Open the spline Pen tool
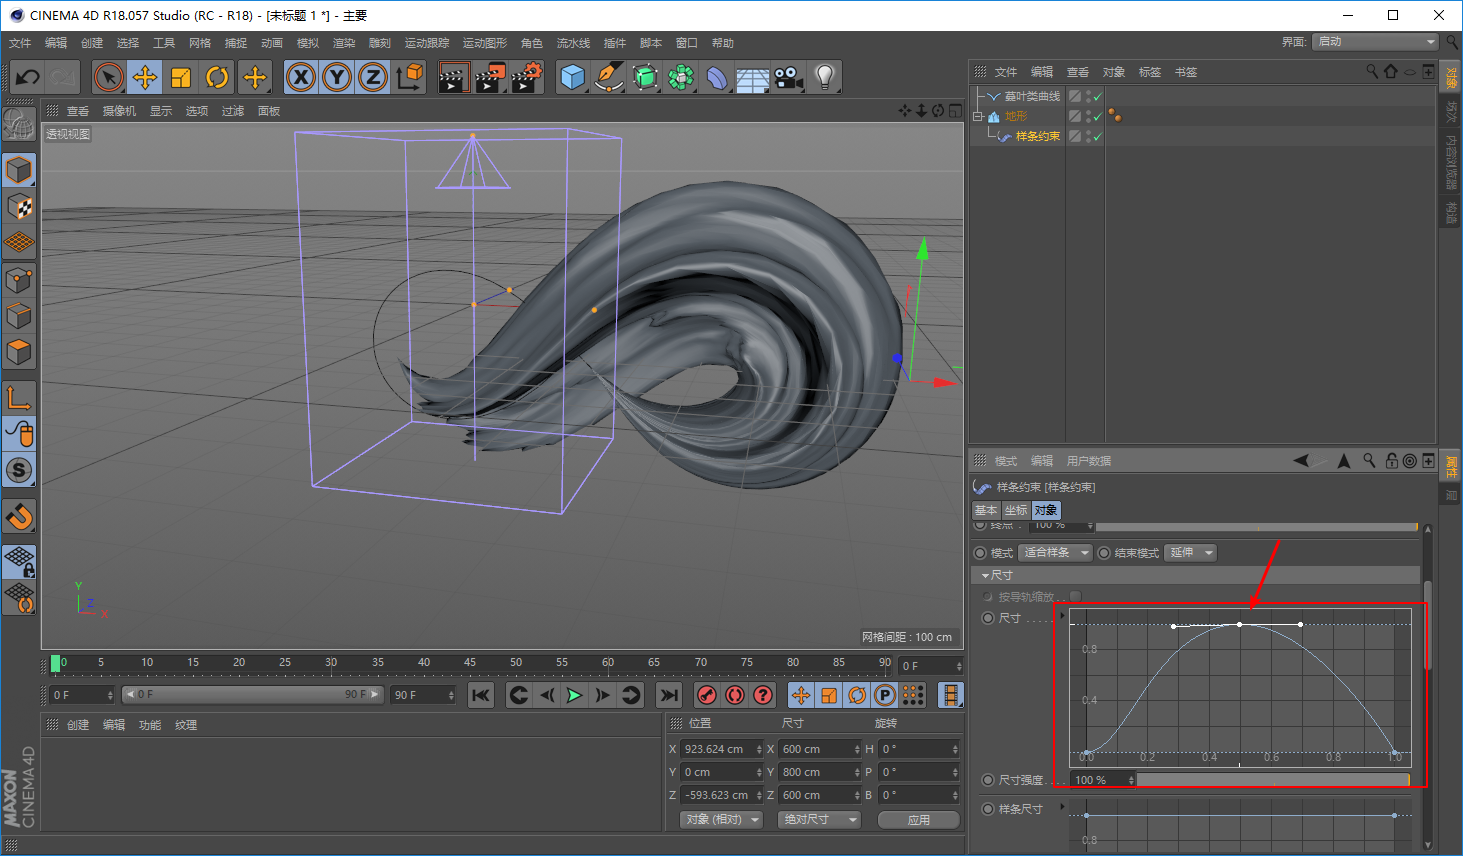 pyautogui.click(x=608, y=77)
